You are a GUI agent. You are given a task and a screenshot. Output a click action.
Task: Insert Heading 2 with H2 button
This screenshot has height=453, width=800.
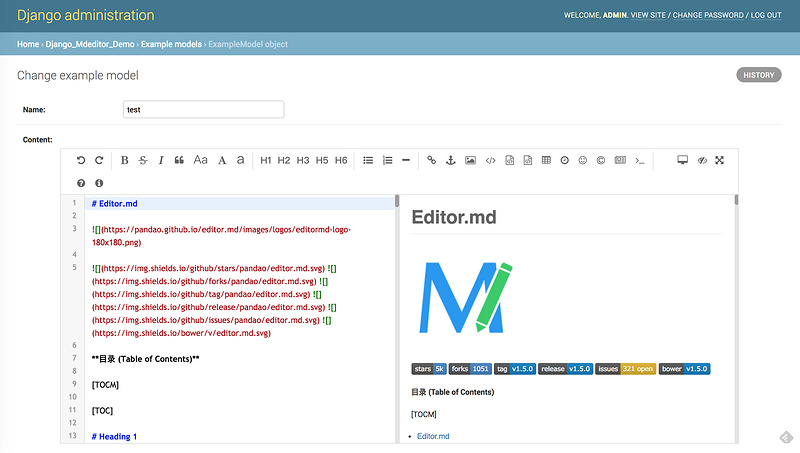[284, 160]
